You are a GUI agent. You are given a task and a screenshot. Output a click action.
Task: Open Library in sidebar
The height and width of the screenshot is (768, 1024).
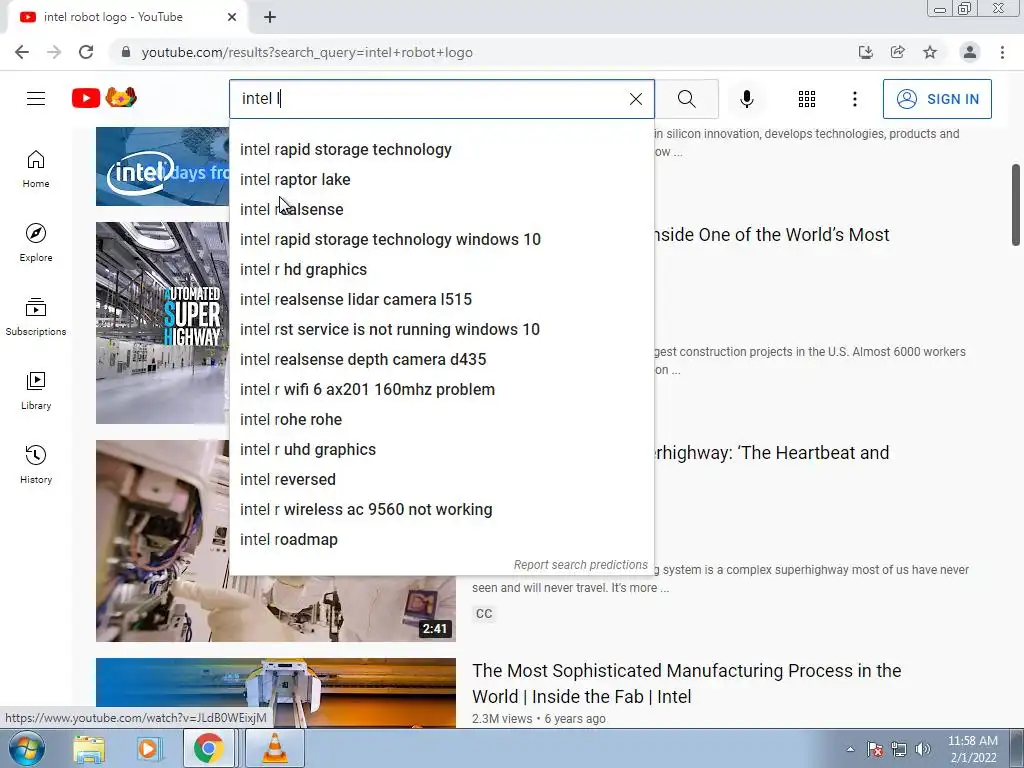pyautogui.click(x=36, y=391)
